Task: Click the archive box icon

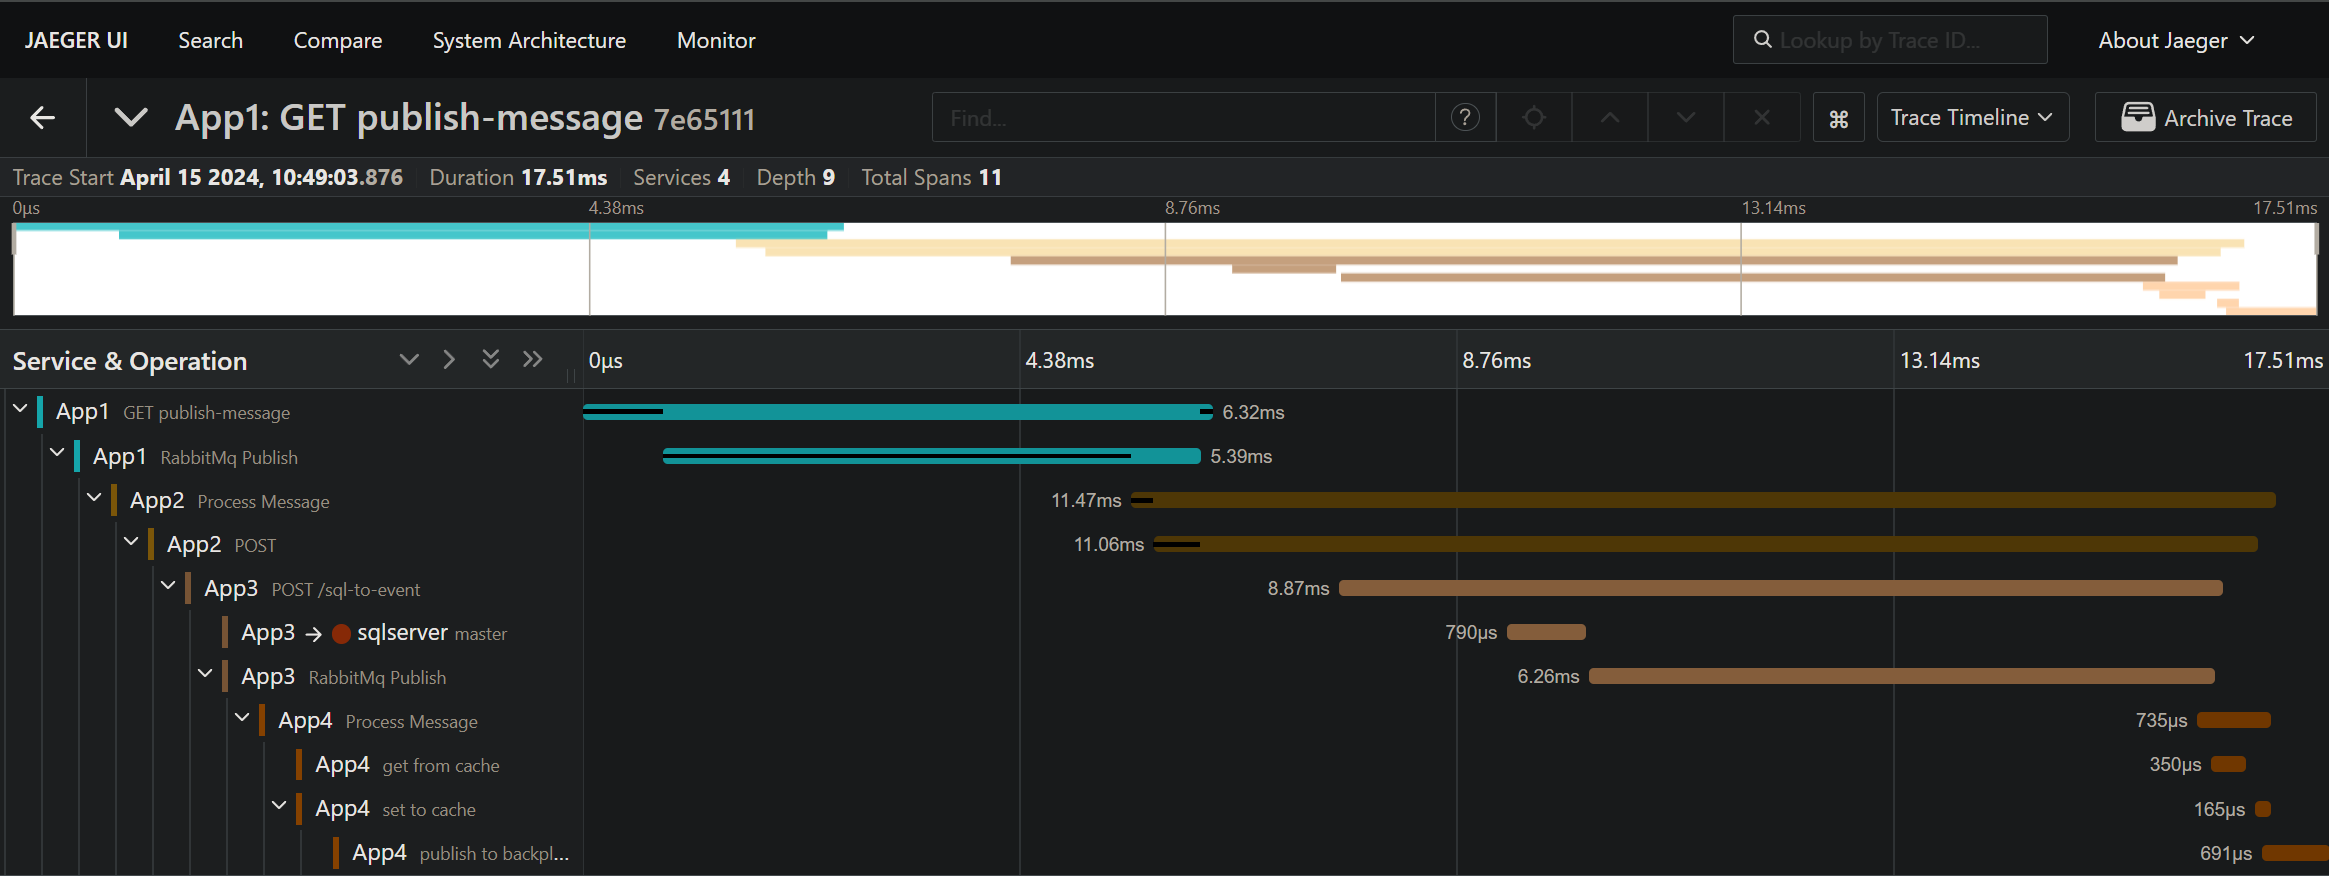Action: pyautogui.click(x=2138, y=117)
